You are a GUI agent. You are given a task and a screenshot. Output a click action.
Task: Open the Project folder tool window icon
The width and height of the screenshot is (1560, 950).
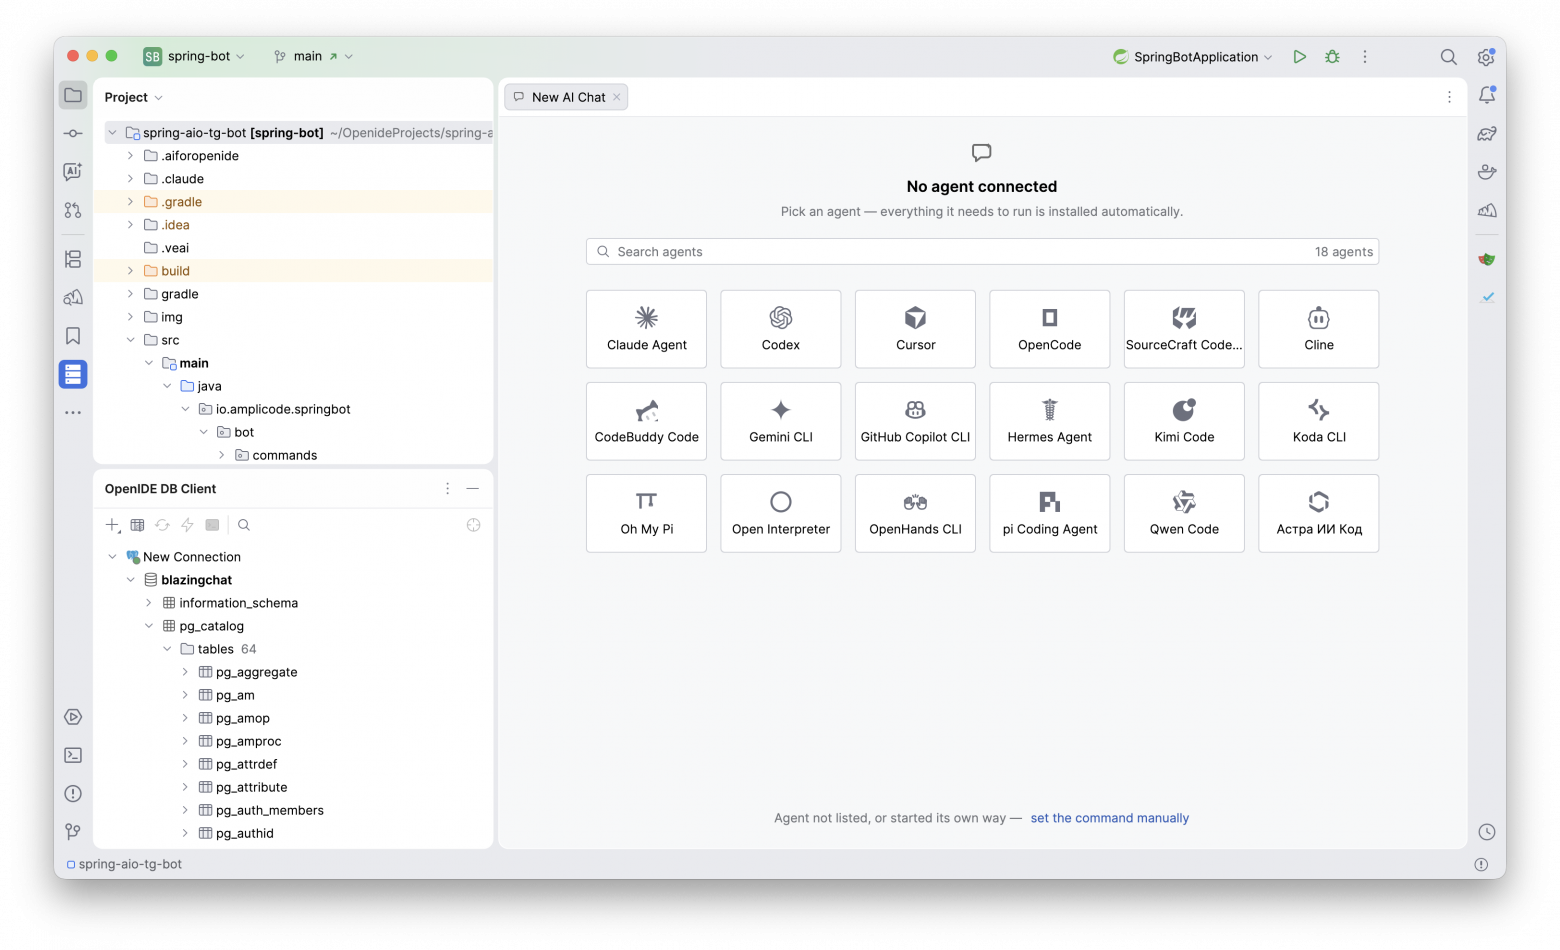click(73, 95)
